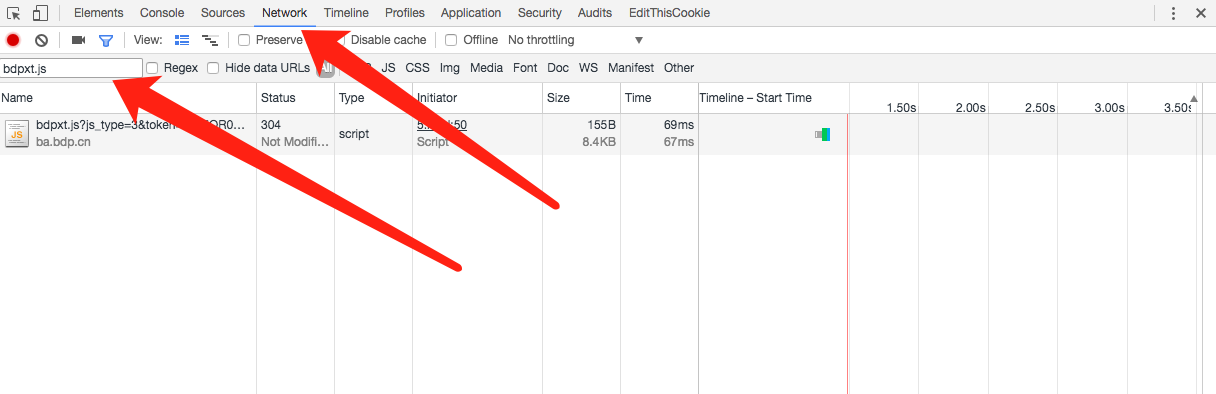This screenshot has width=1216, height=394.
Task: Show overview waterfall view icon
Action: (x=210, y=40)
